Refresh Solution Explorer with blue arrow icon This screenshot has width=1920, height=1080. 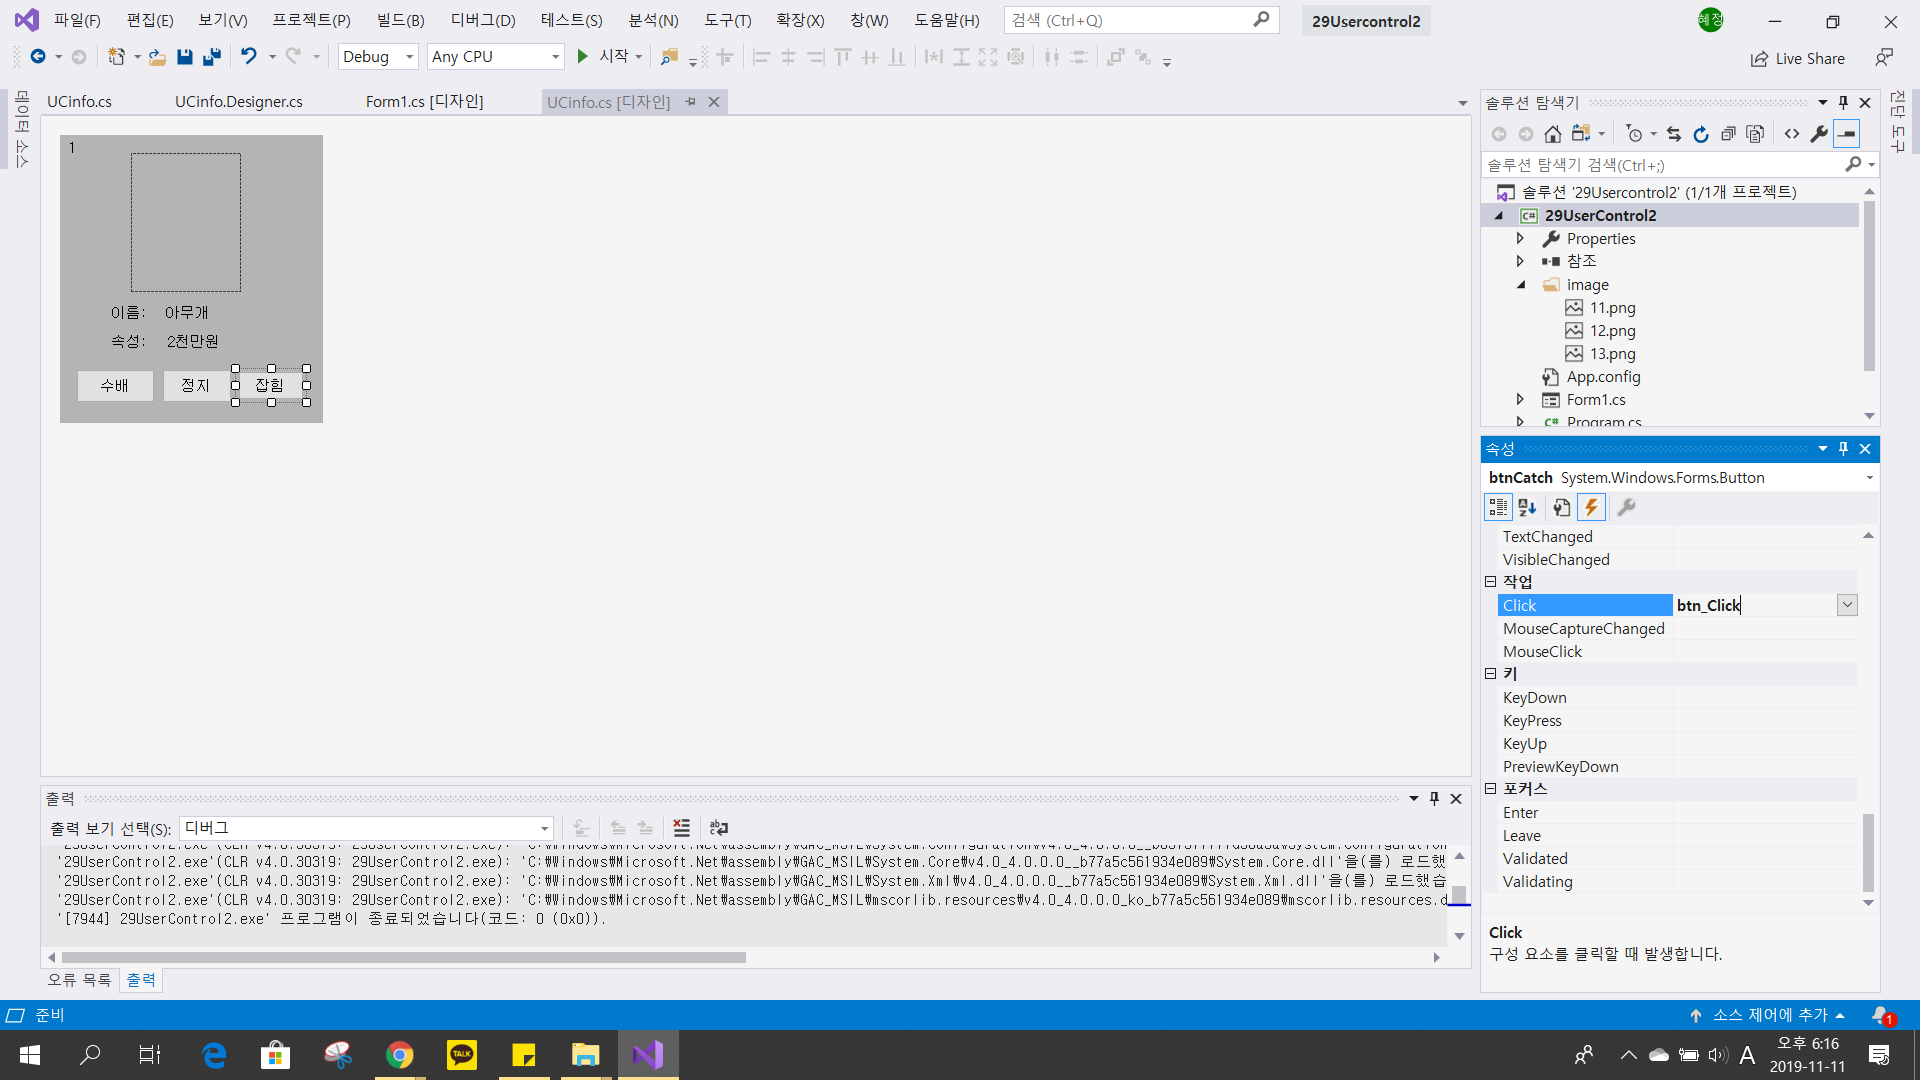pos(1701,134)
